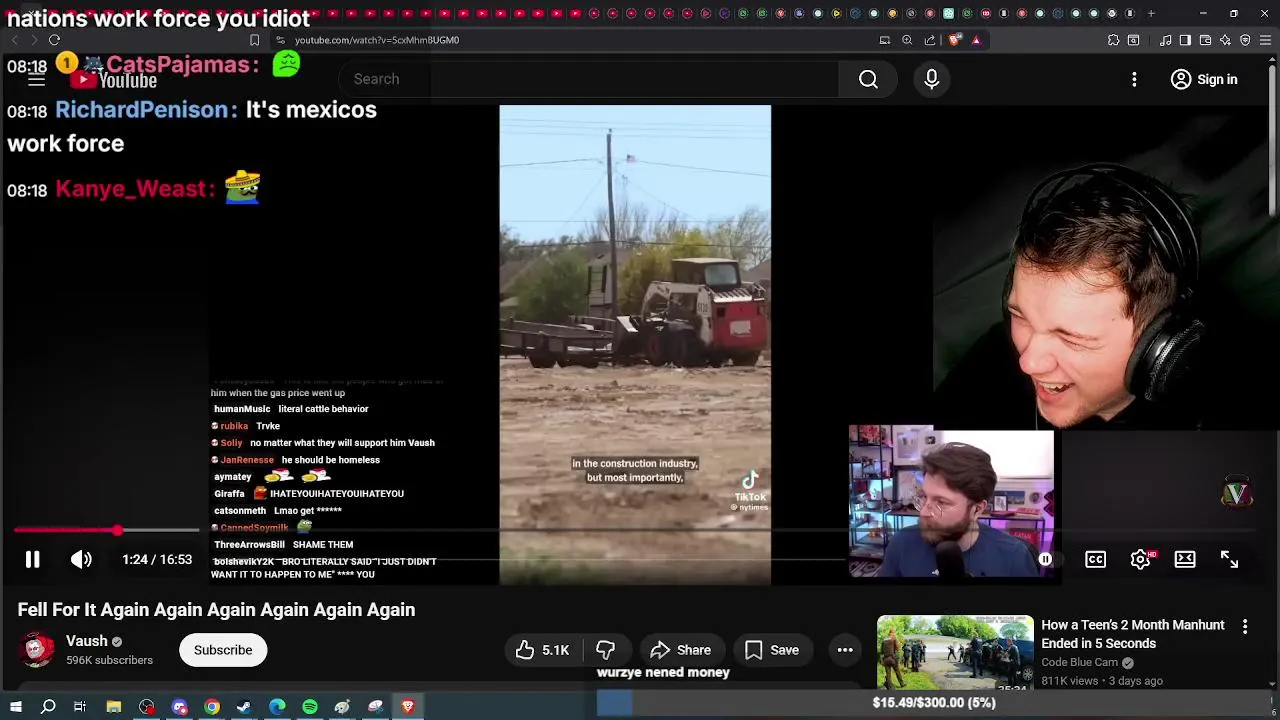The image size is (1280, 720).
Task: Open options menu for Manhunt recommendation
Action: click(x=1245, y=626)
